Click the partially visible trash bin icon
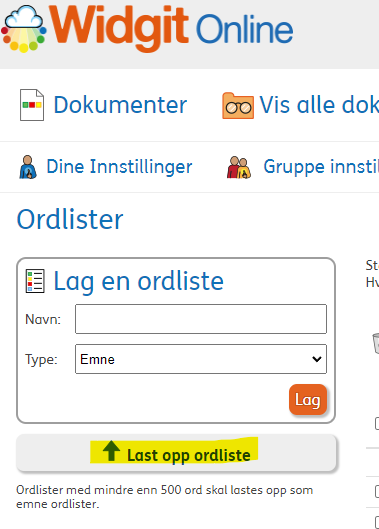 pyautogui.click(x=376, y=343)
